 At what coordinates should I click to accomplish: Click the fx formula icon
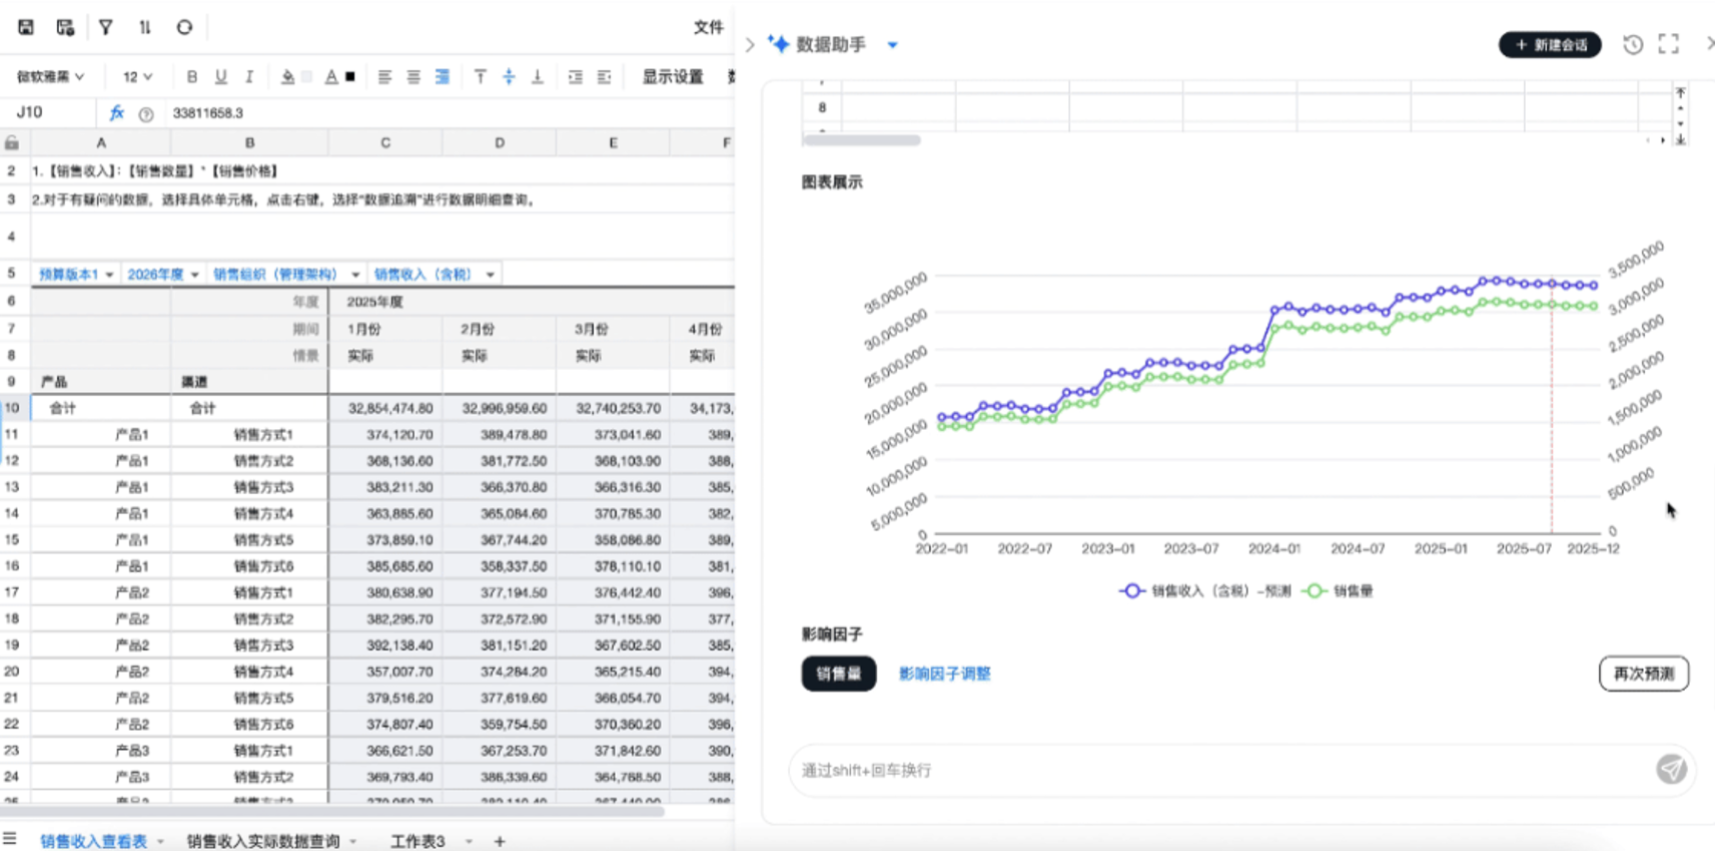(x=117, y=113)
